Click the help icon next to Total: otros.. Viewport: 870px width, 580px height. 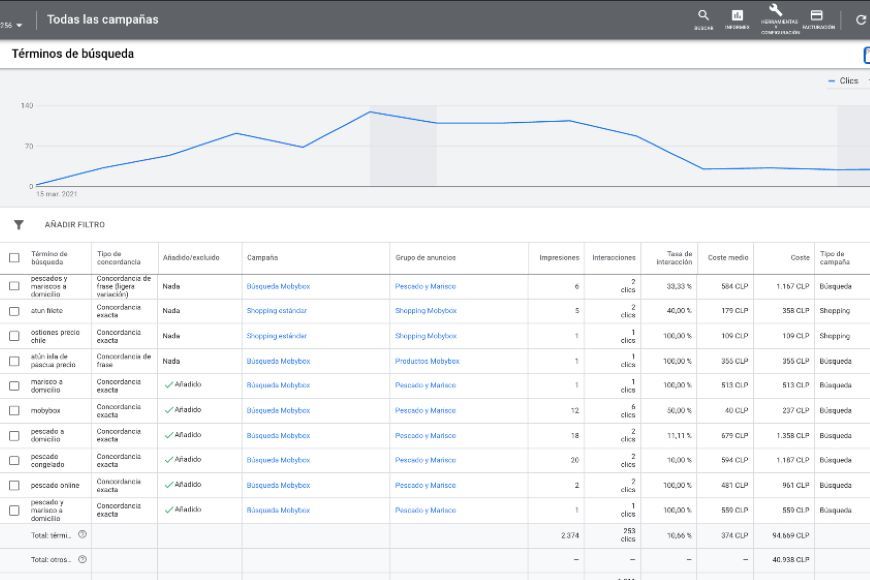[x=82, y=559]
